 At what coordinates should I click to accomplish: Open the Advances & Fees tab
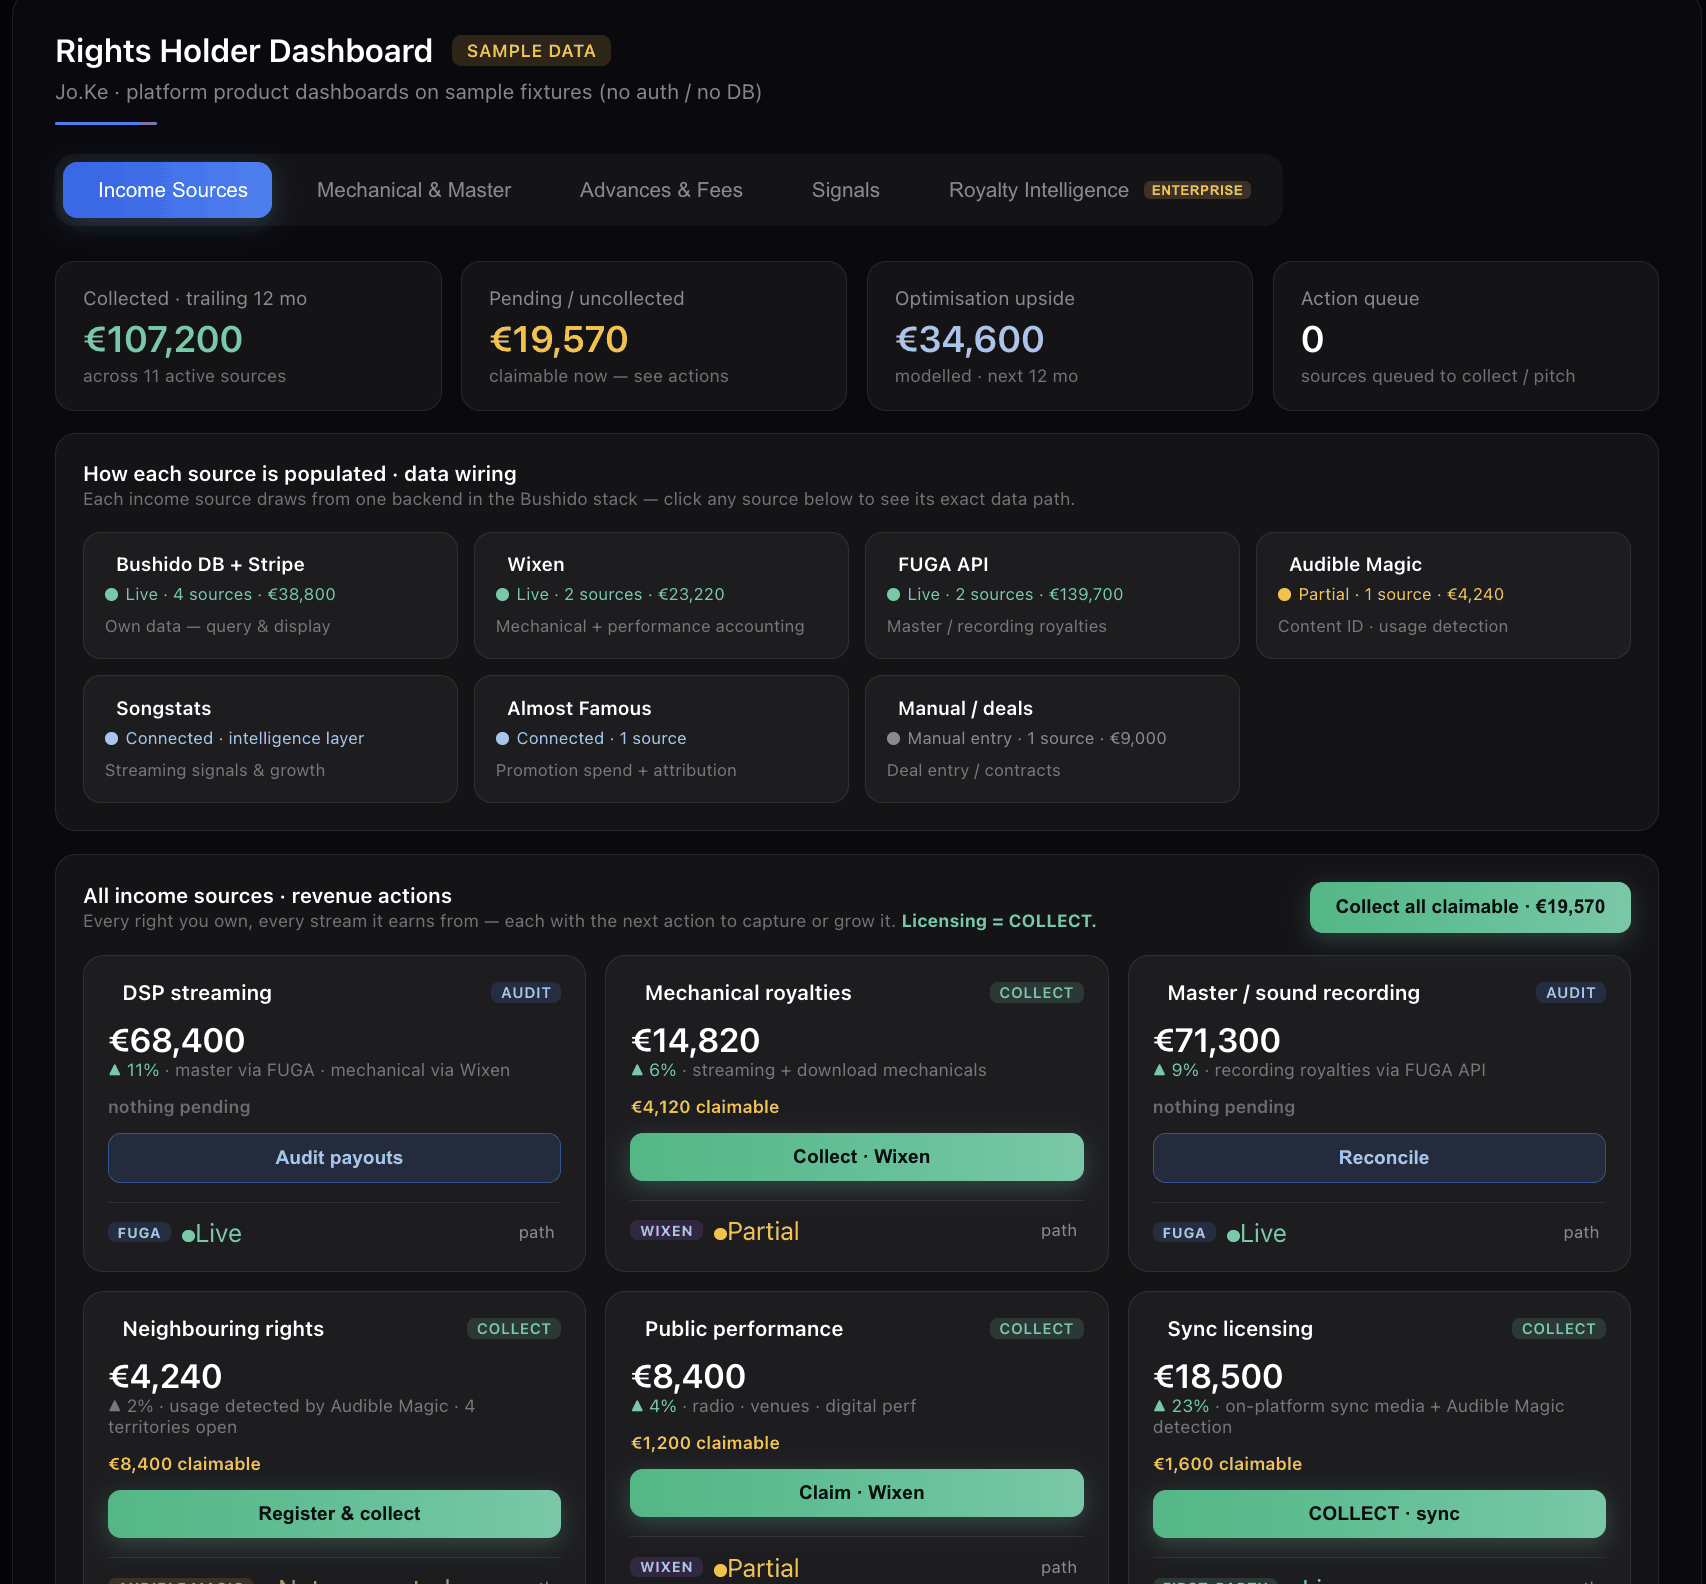[661, 190]
